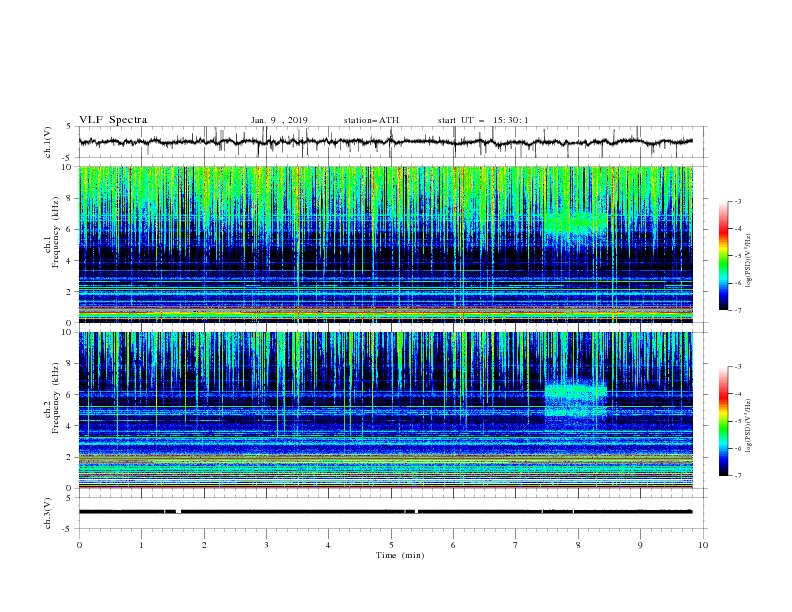Screen dimensions: 792x612
Task: Click the upper color bar for ch.1
Action: (724, 256)
